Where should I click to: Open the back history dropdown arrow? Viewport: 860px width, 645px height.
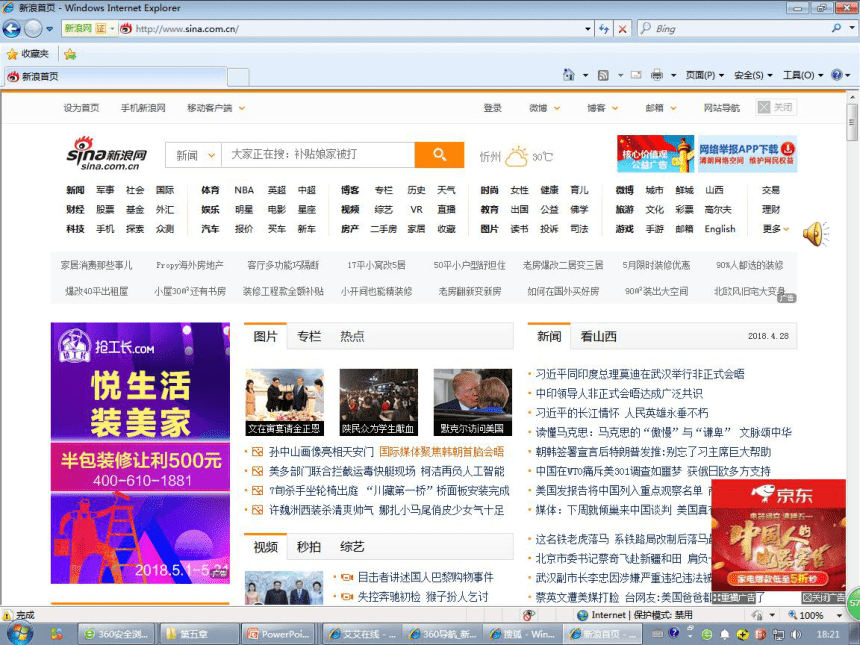[x=50, y=29]
